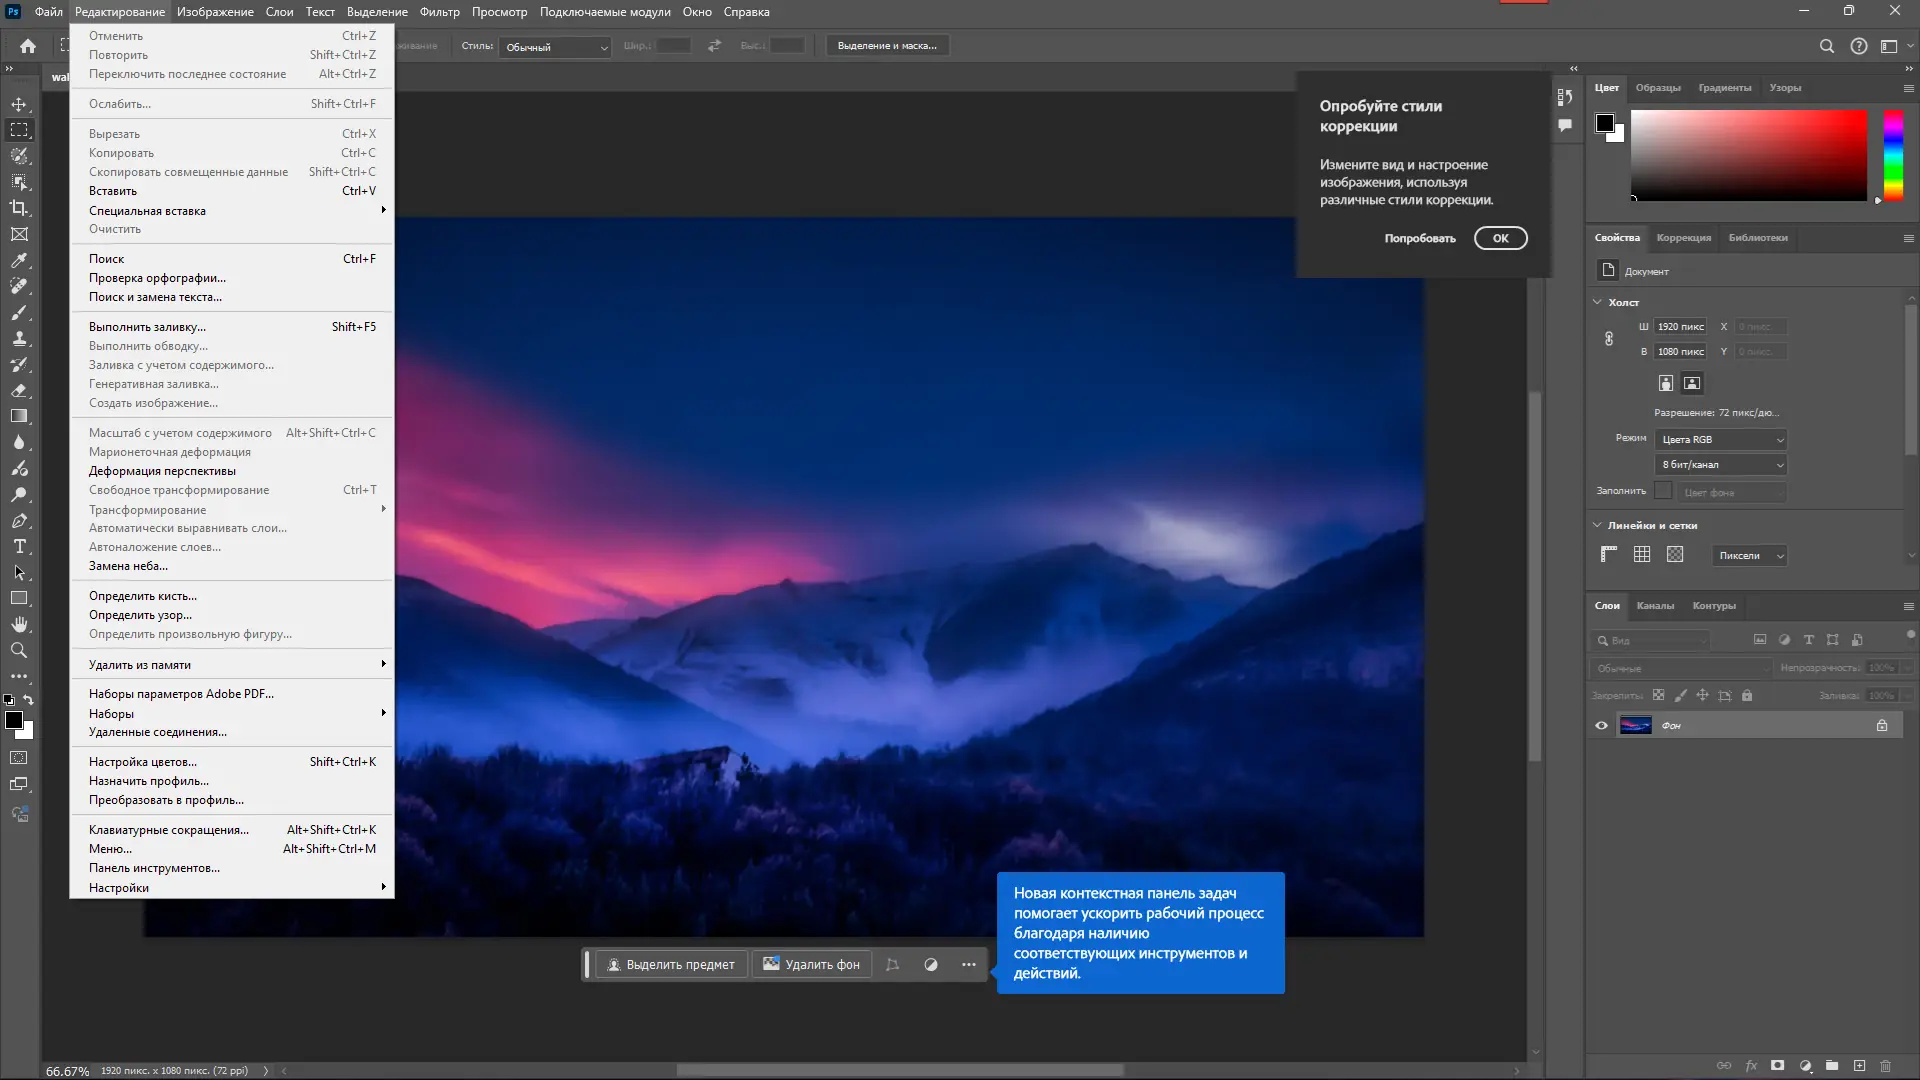Select the Eyedropper tool

tap(19, 260)
